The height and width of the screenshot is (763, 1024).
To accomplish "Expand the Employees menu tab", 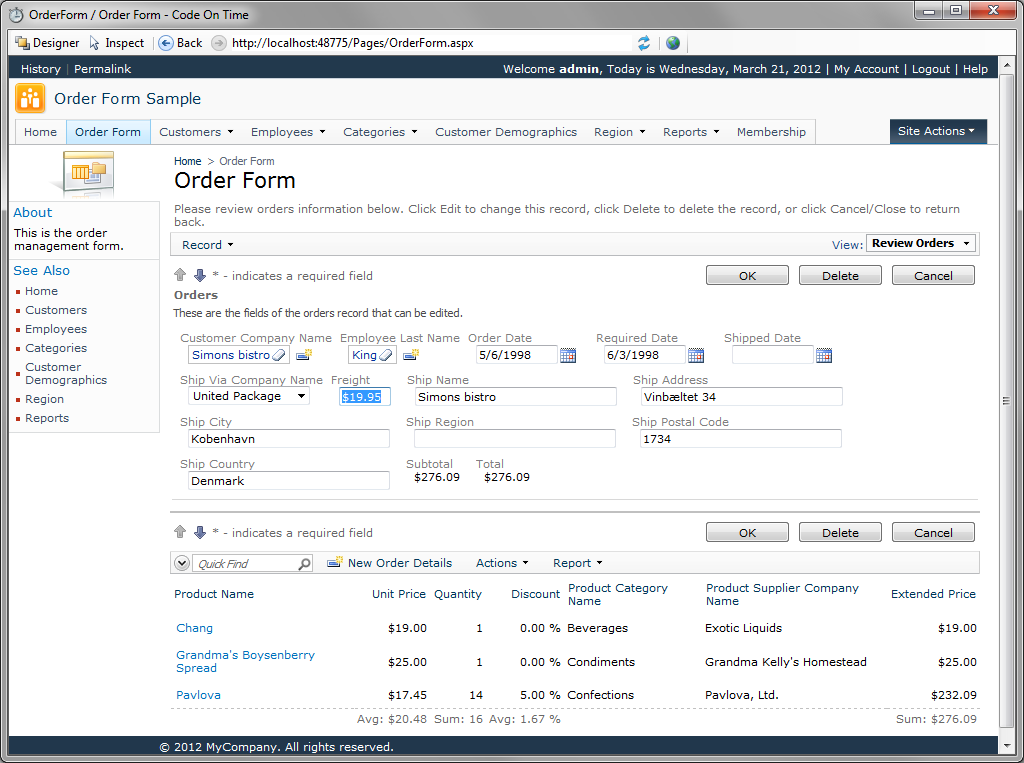I will pyautogui.click(x=288, y=132).
